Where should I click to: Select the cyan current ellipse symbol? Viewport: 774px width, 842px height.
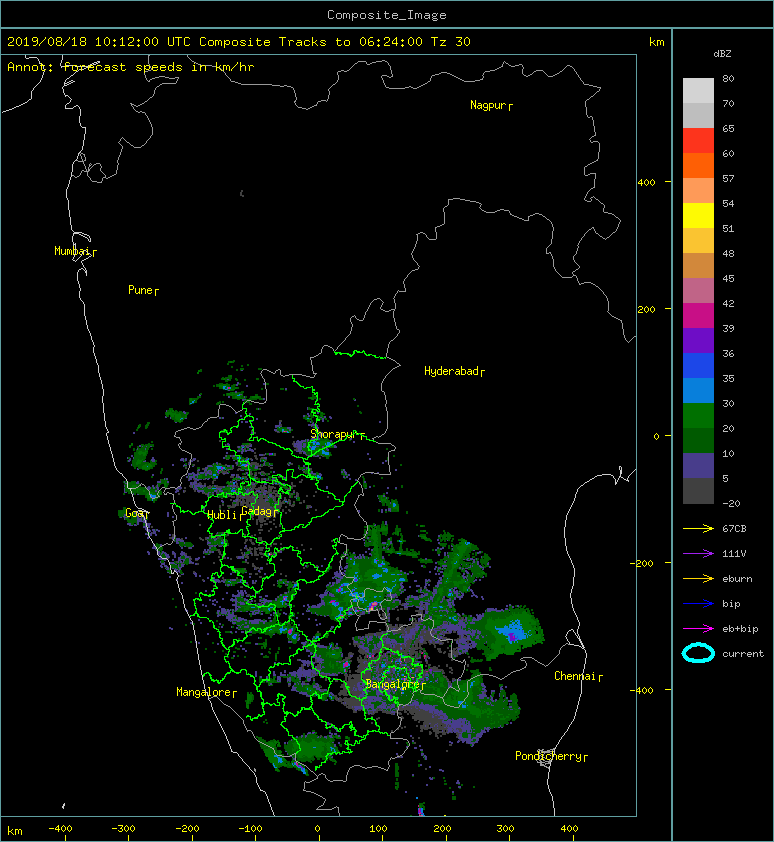[x=698, y=654]
